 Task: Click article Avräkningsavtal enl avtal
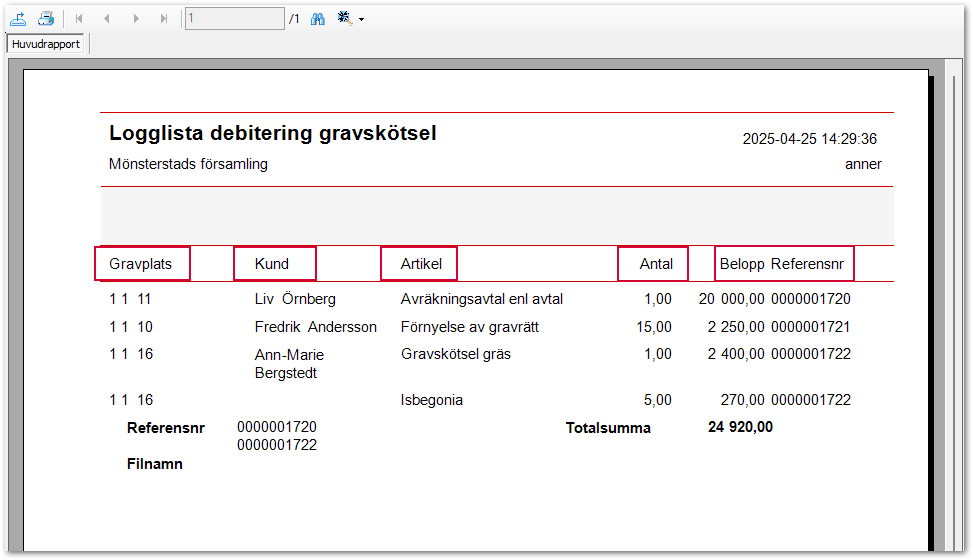click(482, 299)
